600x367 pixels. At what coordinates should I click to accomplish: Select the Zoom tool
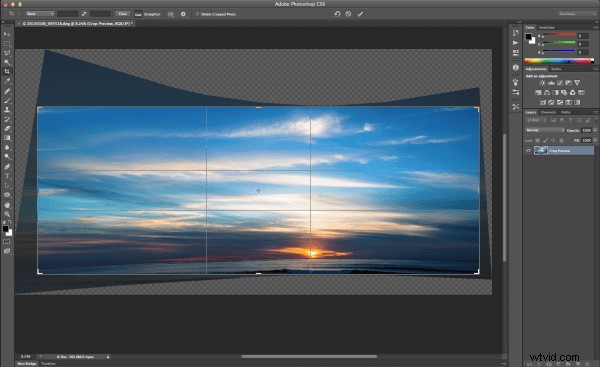[7, 214]
